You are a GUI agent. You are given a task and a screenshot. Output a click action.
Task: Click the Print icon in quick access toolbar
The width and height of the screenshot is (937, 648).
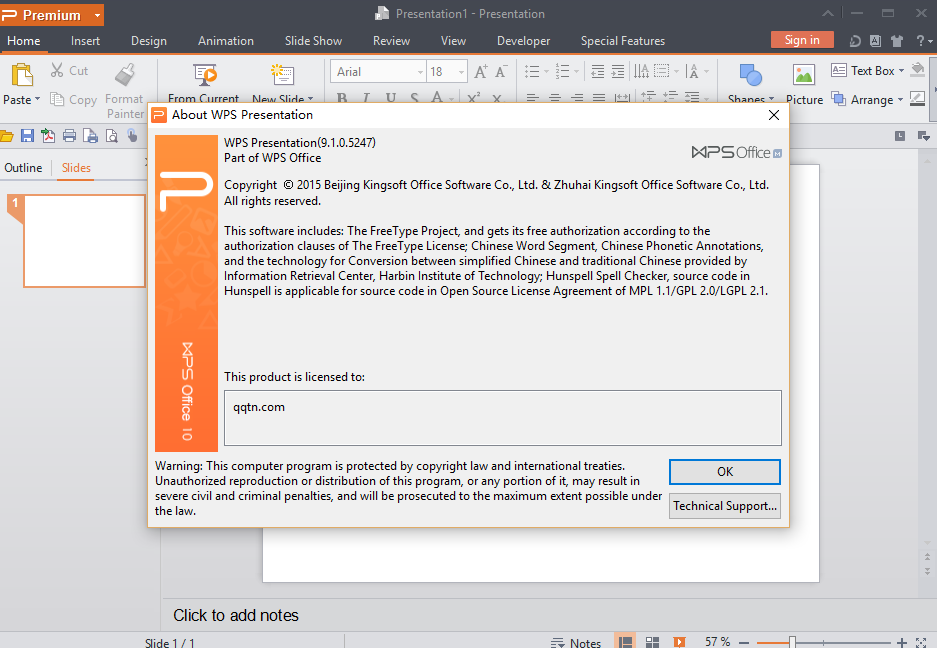tap(69, 136)
